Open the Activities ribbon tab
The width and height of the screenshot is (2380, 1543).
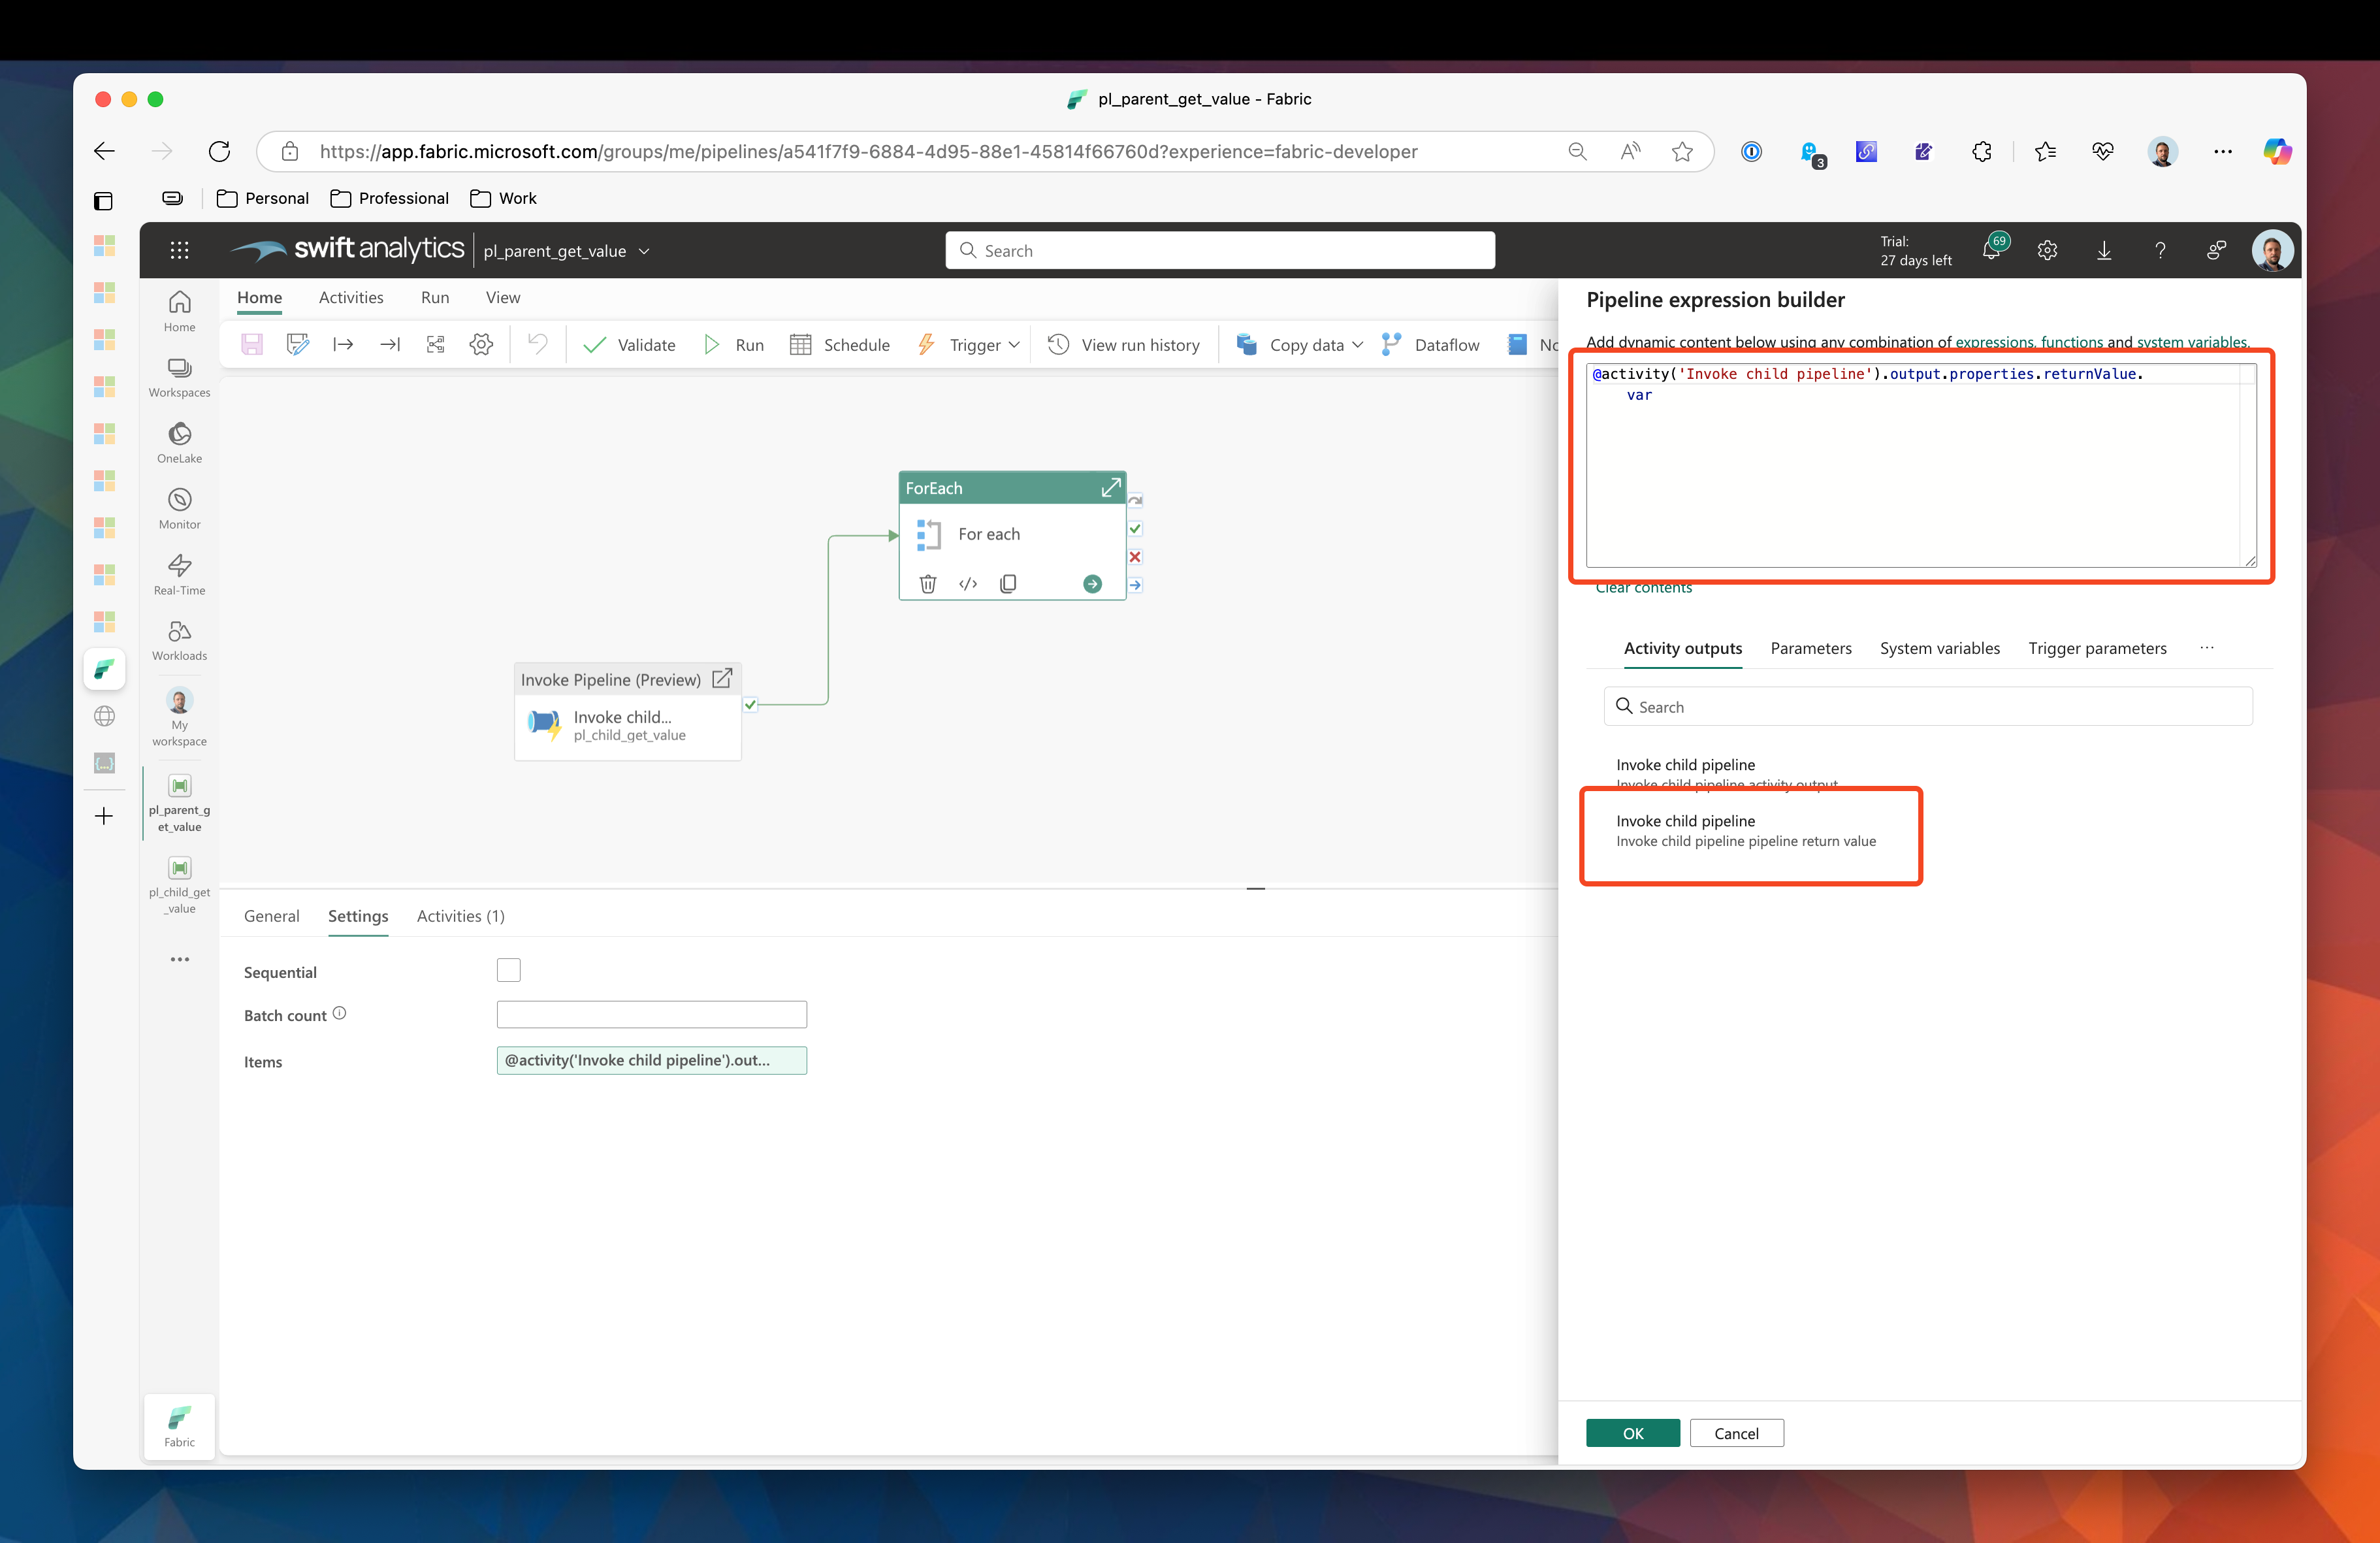click(351, 297)
